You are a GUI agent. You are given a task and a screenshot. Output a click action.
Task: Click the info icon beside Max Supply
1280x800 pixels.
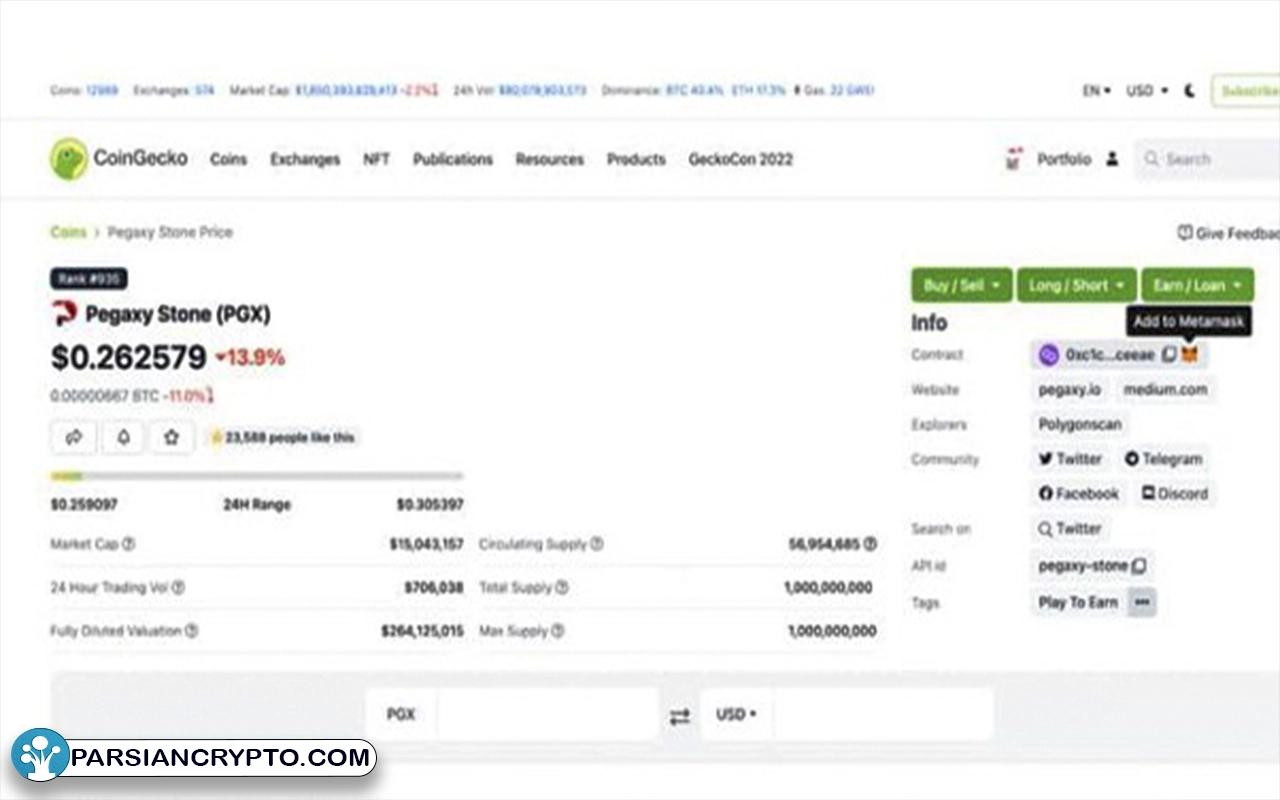click(557, 631)
